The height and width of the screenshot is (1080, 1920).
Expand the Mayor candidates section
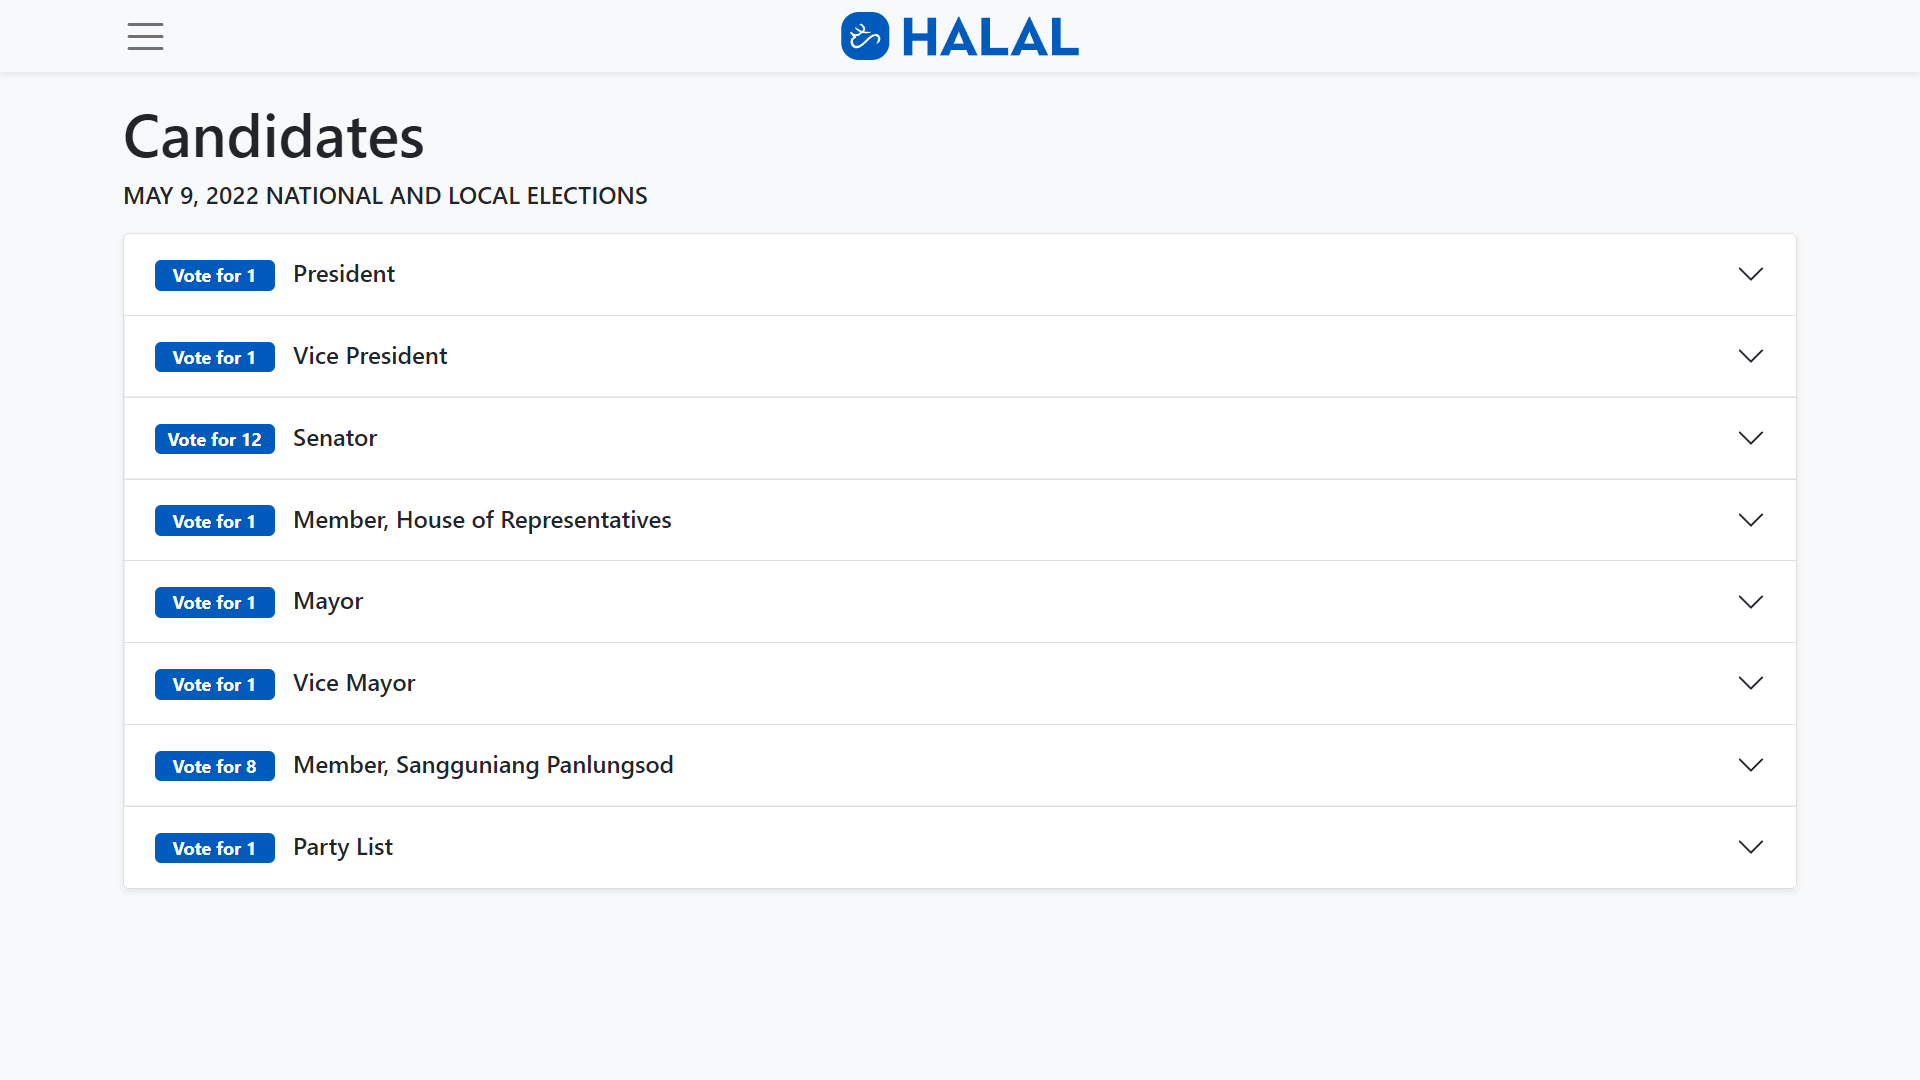pyautogui.click(x=1751, y=601)
